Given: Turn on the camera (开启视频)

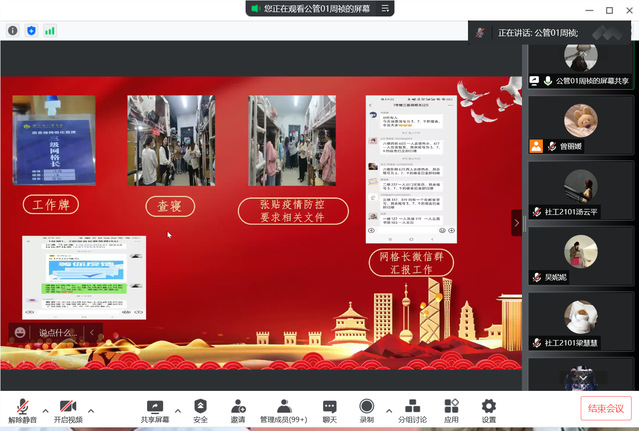Looking at the screenshot, I should 68,408.
